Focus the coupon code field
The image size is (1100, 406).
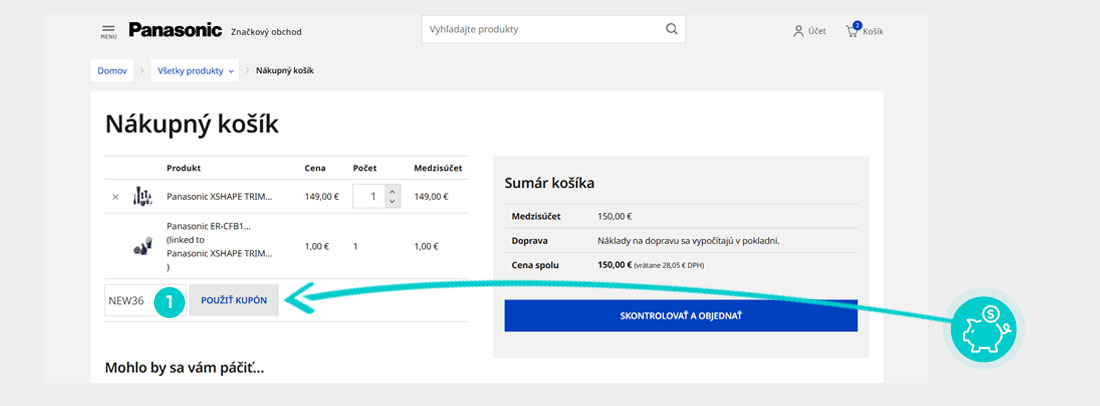point(130,300)
